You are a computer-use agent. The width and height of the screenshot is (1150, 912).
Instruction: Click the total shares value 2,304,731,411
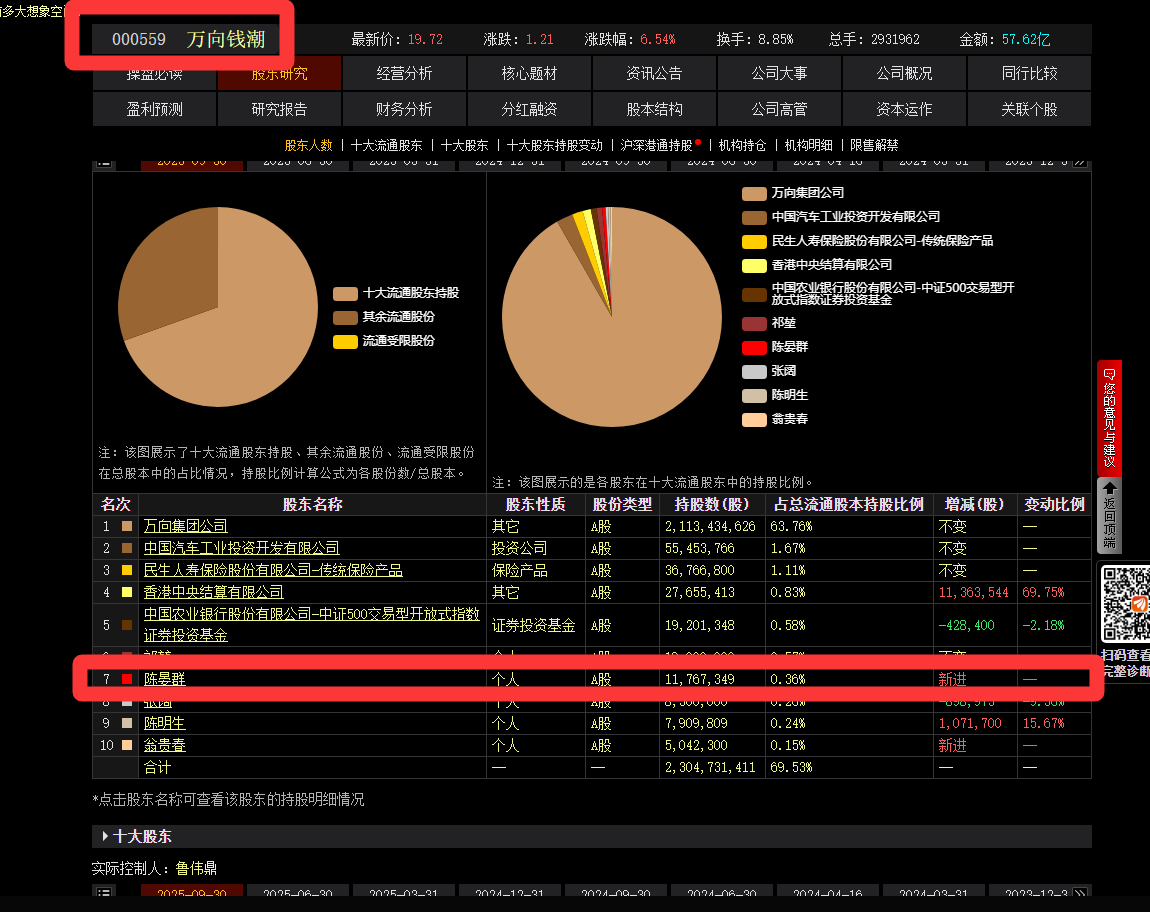coord(710,767)
